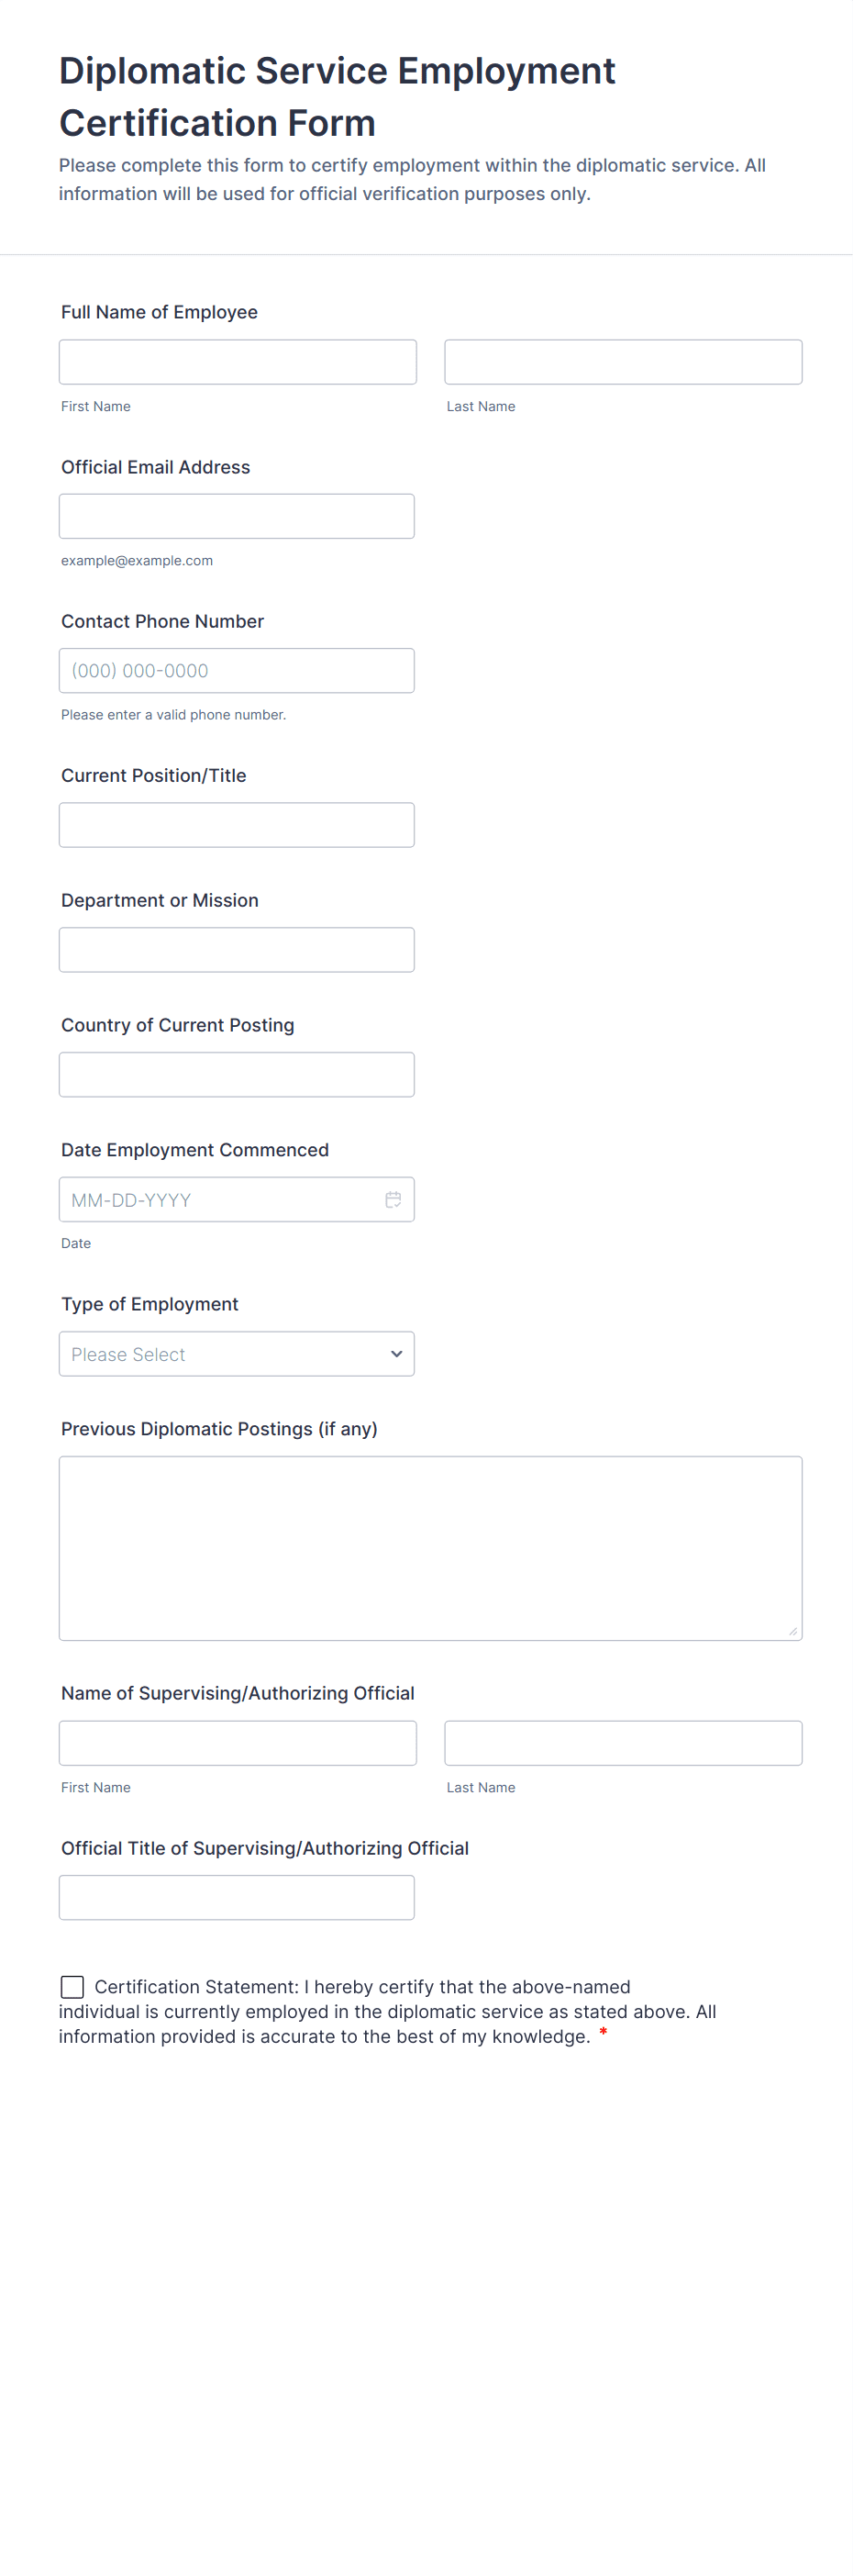
Task: Click the supervising official's First Name field
Action: coord(237,1742)
